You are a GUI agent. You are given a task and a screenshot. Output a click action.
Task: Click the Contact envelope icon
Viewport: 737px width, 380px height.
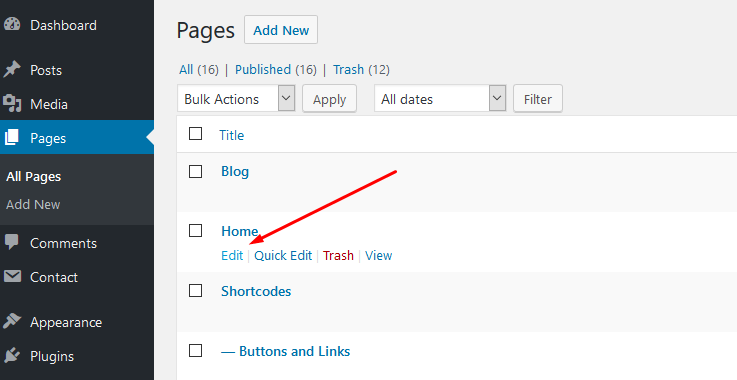(12, 277)
